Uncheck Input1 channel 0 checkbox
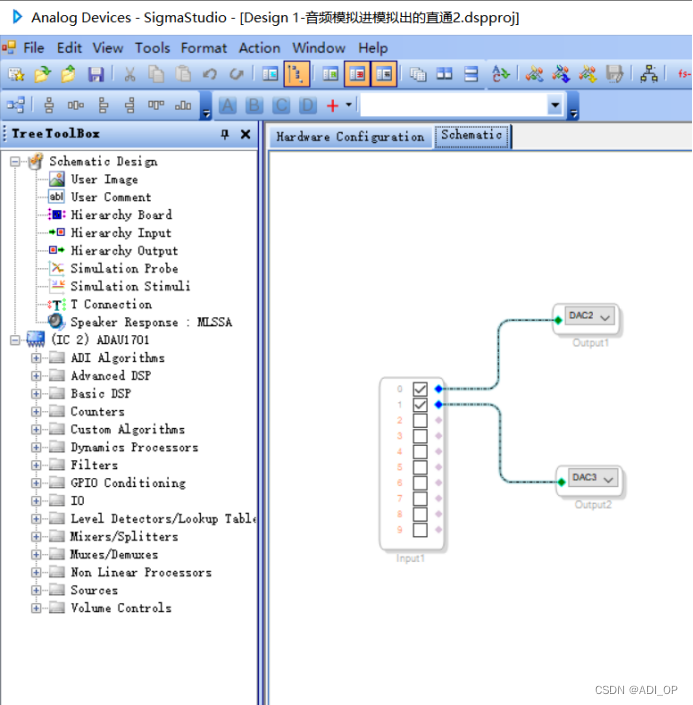 pos(420,389)
